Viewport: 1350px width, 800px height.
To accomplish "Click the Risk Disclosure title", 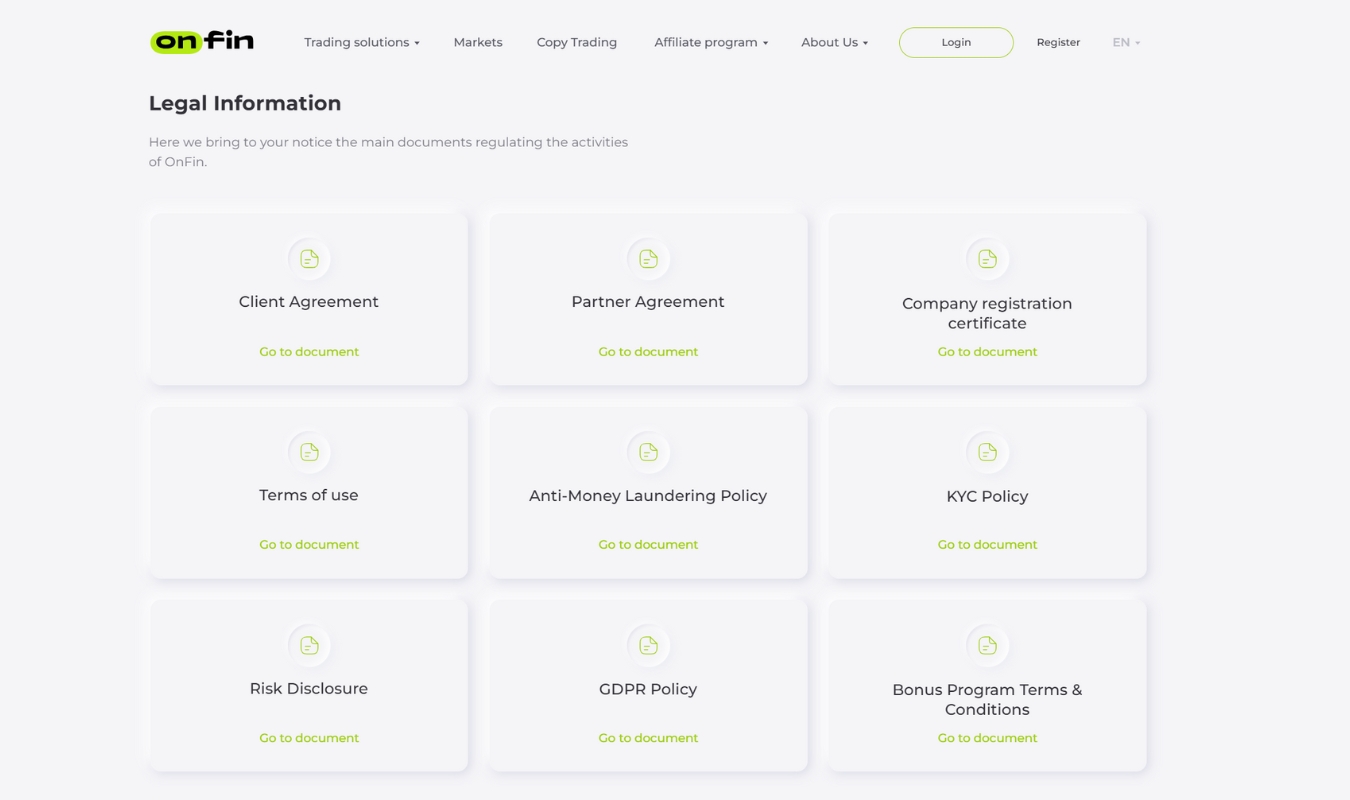I will click(309, 688).
